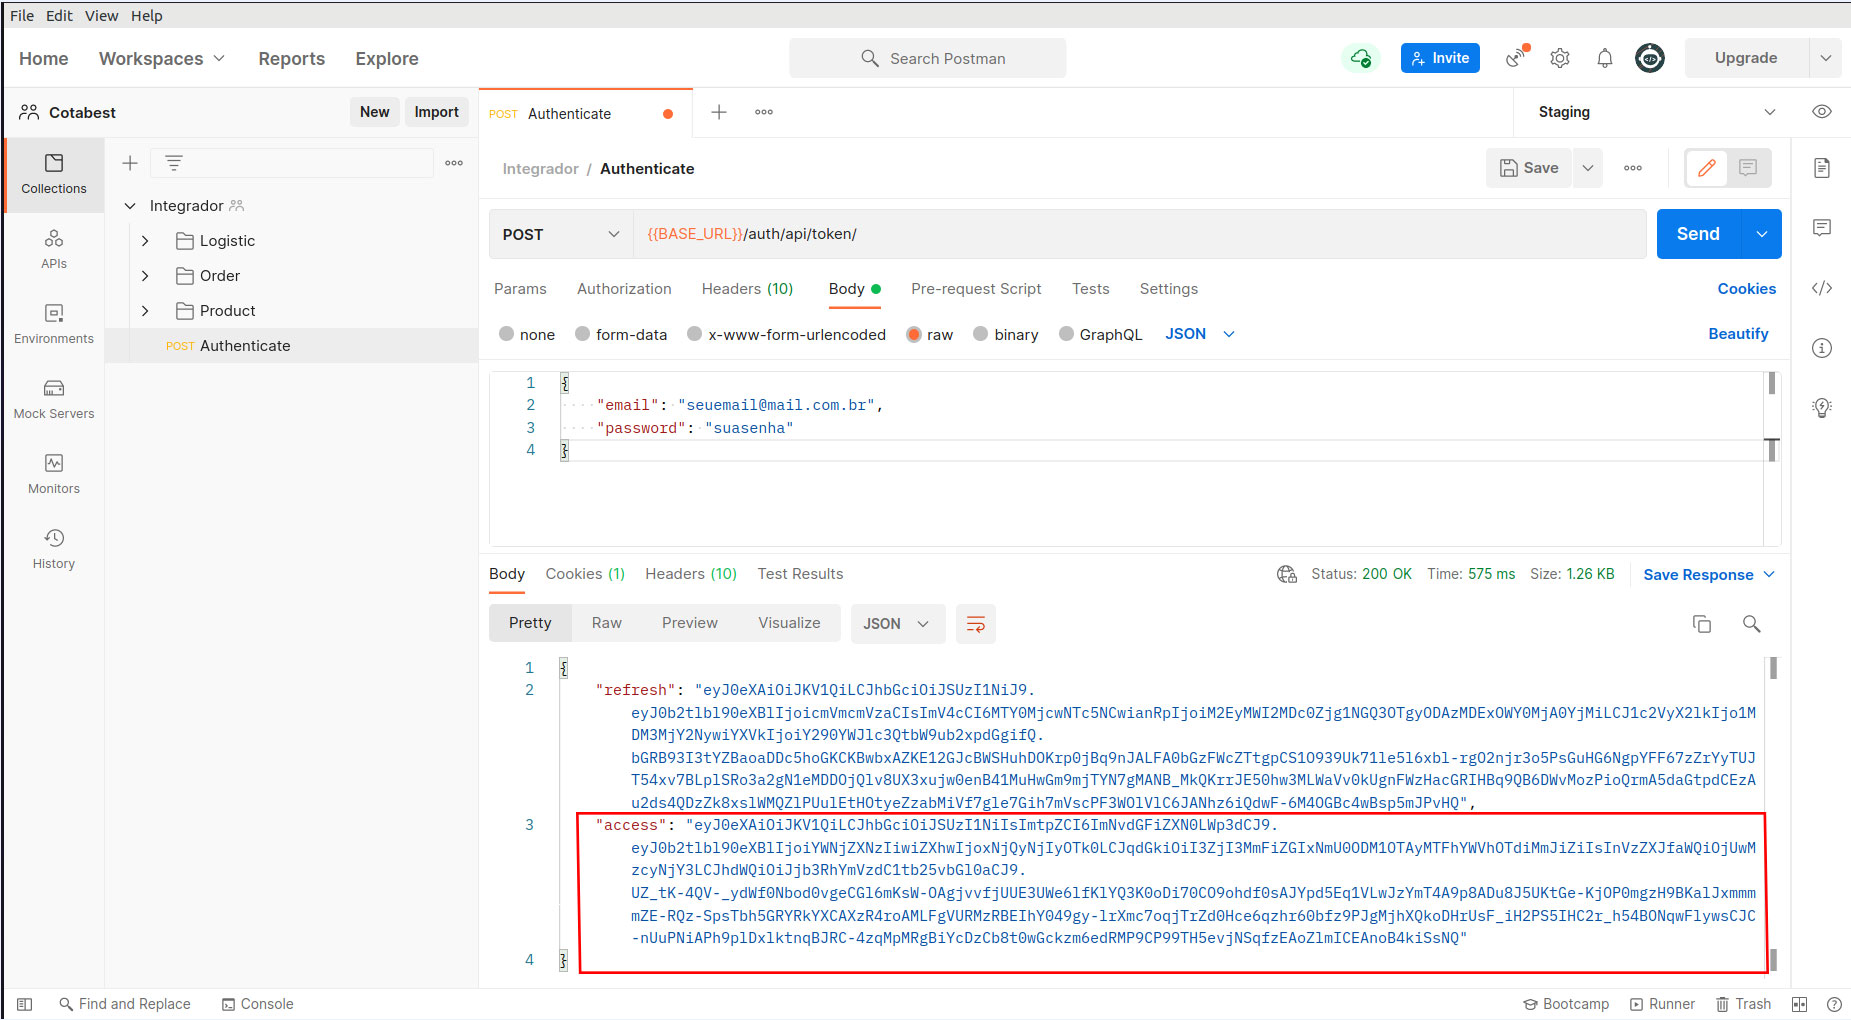Switch to edit mode pencil icon
1851x1020 pixels.
(1707, 168)
